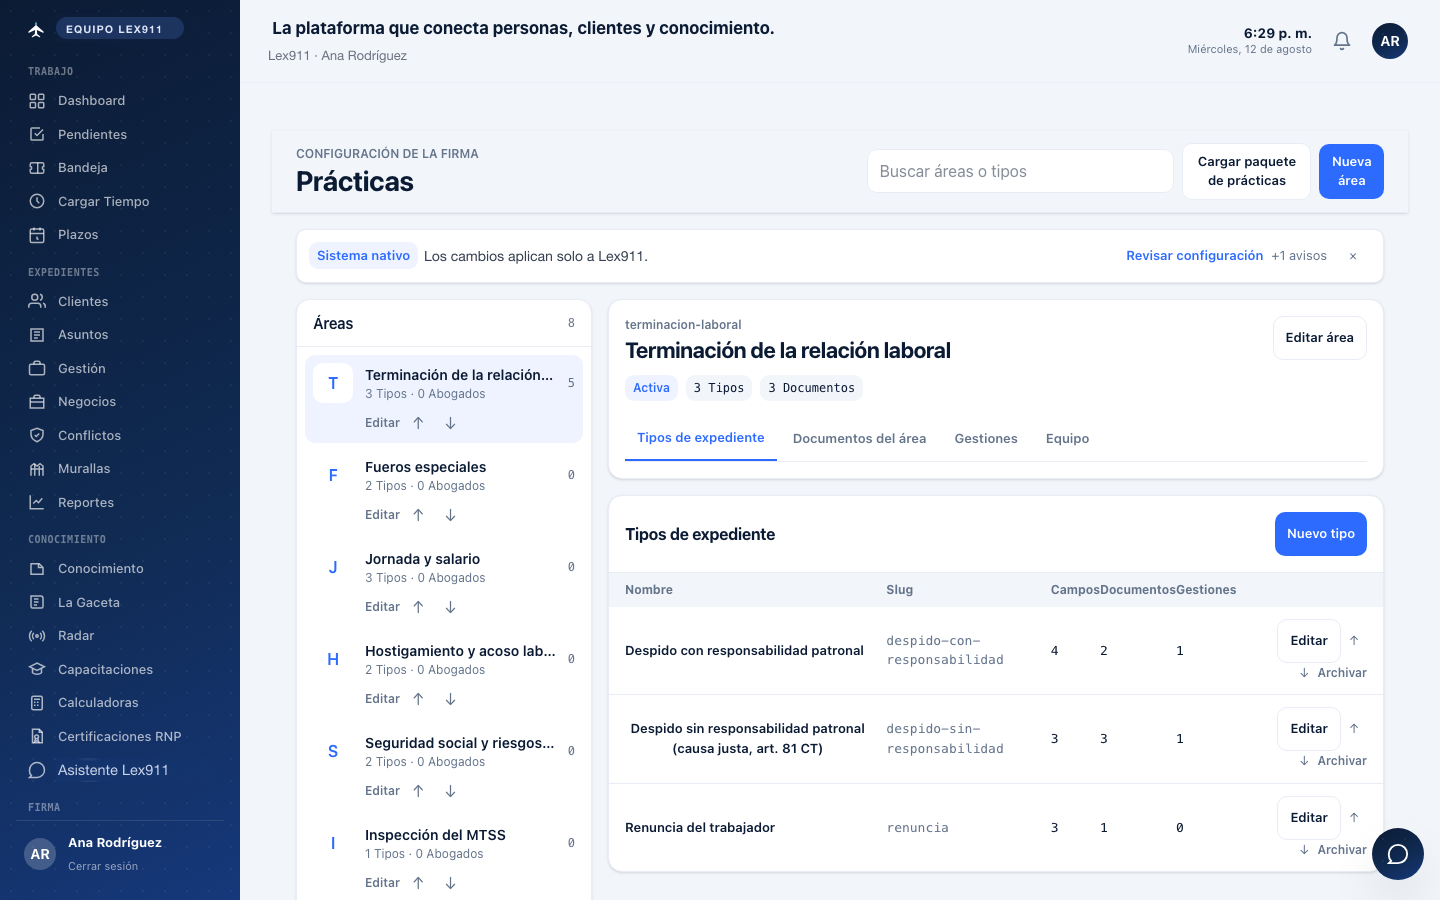1440x900 pixels.
Task: Move Jornada y salario area up with arrow
Action: 418,607
